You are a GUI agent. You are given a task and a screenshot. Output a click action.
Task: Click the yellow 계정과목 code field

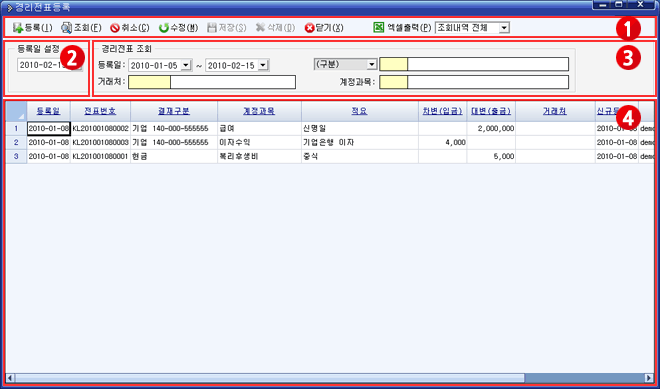point(394,82)
